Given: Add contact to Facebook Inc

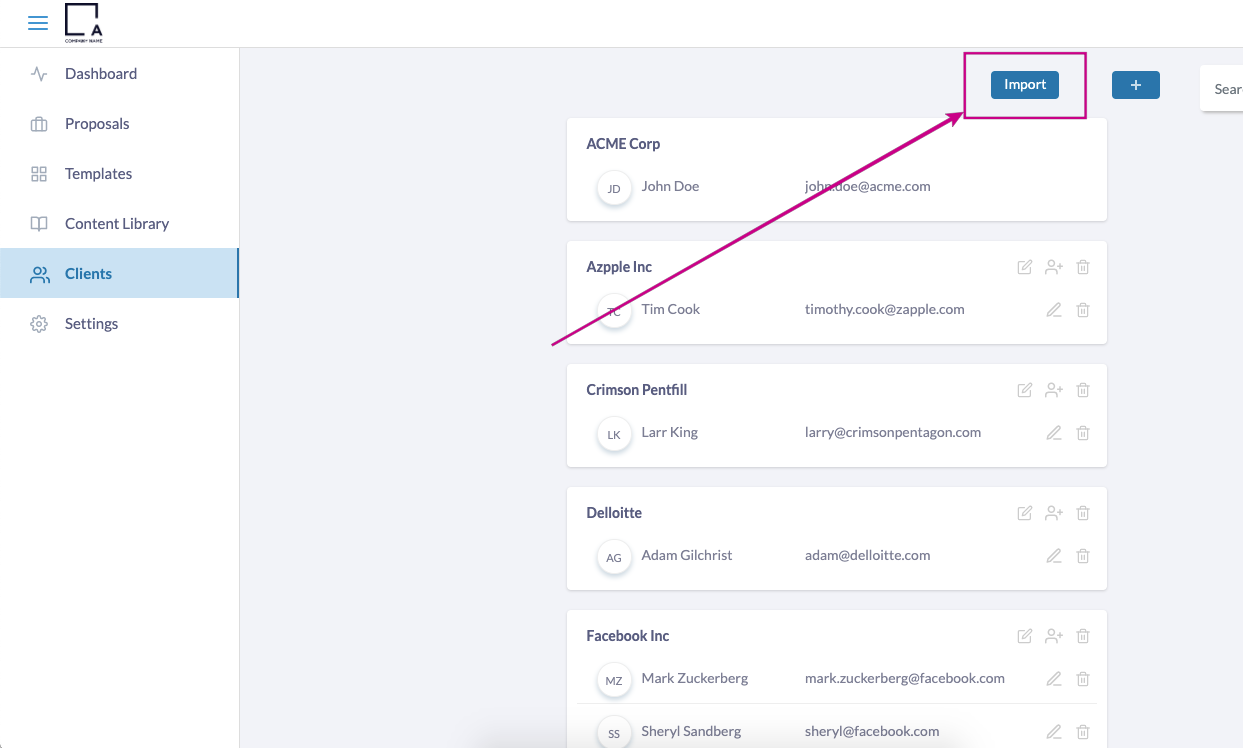Looking at the screenshot, I should click(x=1053, y=636).
